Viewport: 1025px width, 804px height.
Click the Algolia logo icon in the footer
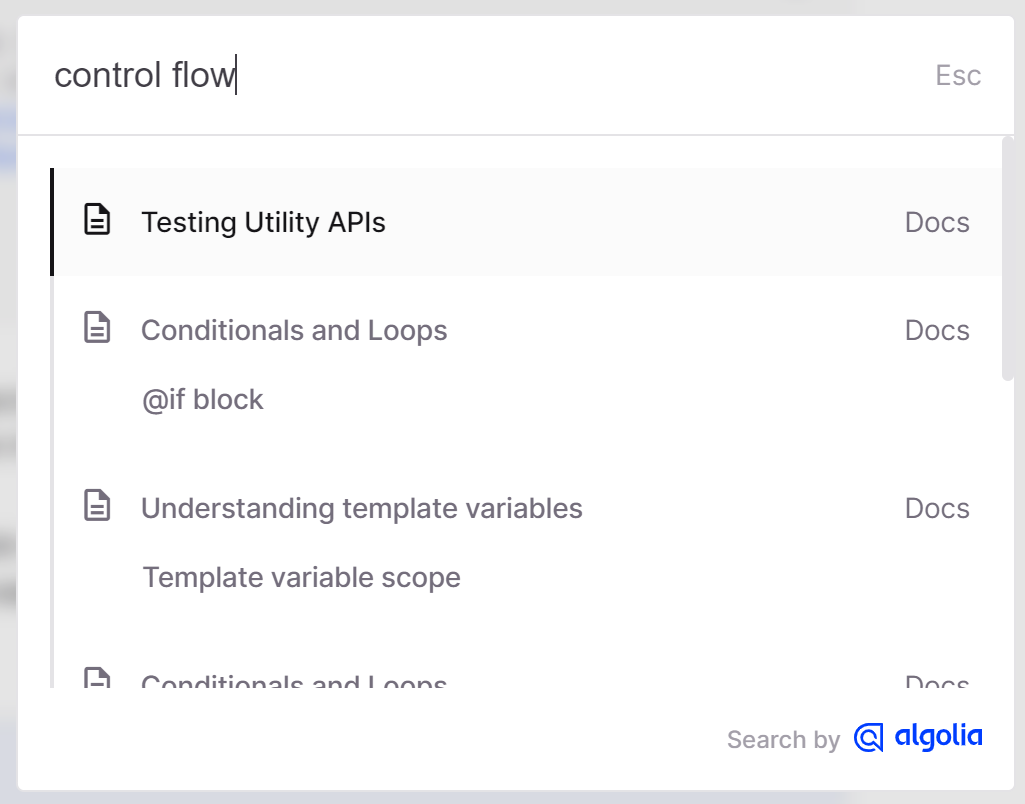pos(865,738)
